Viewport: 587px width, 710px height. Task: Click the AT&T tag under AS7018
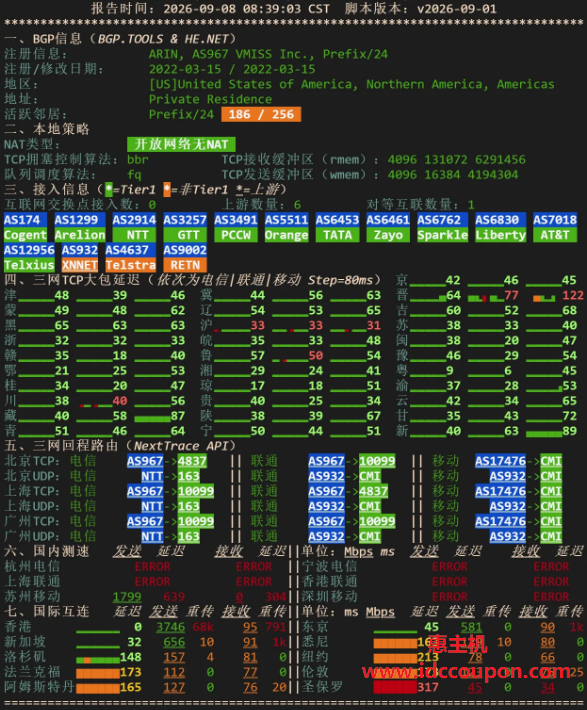click(555, 235)
